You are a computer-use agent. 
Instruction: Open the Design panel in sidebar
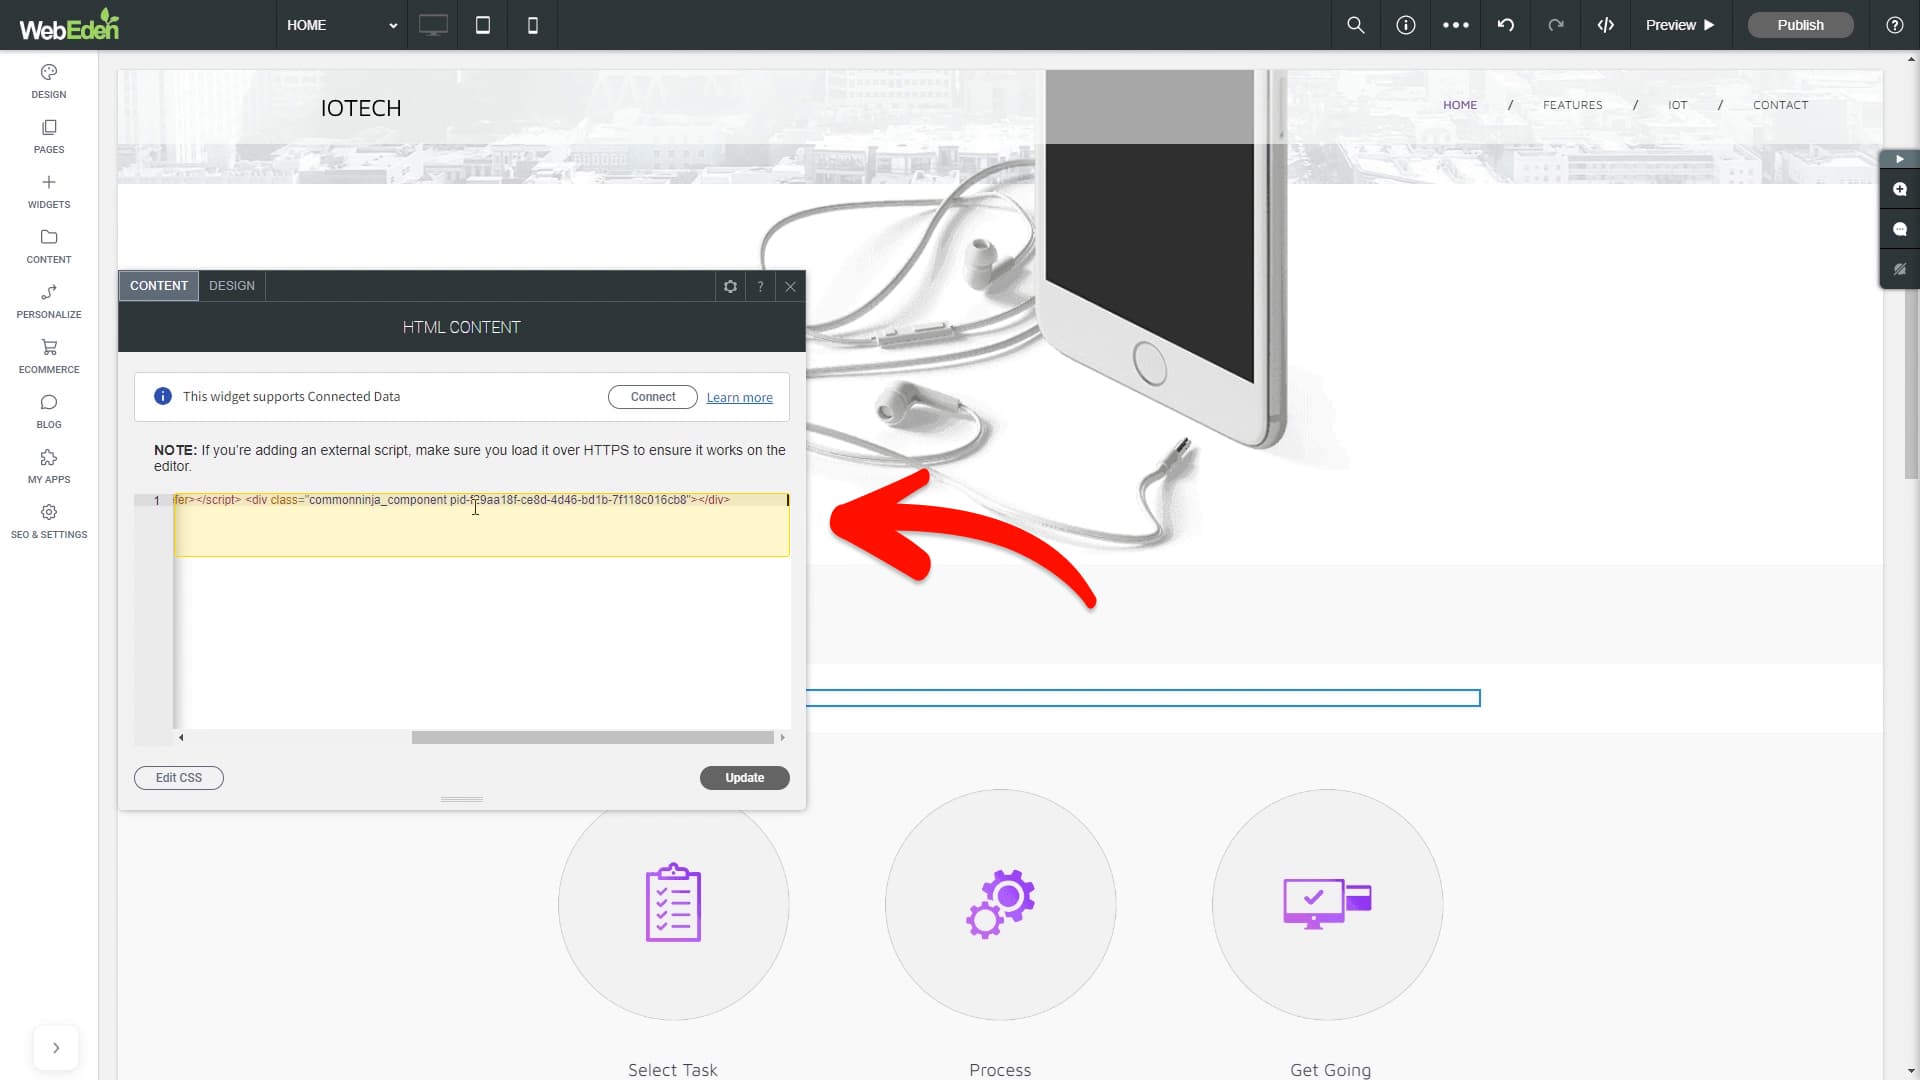pos(48,82)
